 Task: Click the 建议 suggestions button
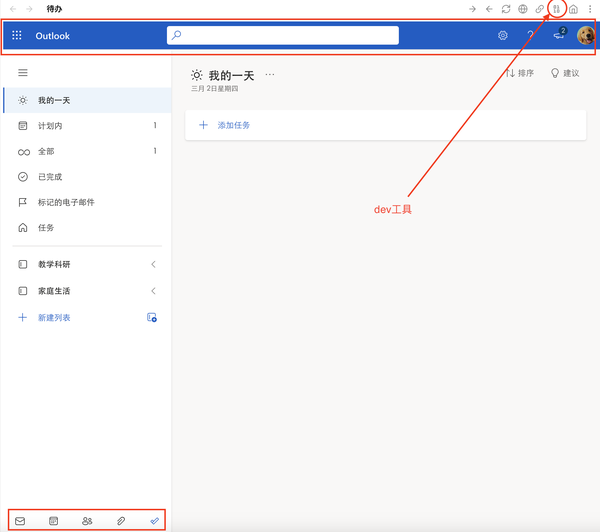click(565, 73)
